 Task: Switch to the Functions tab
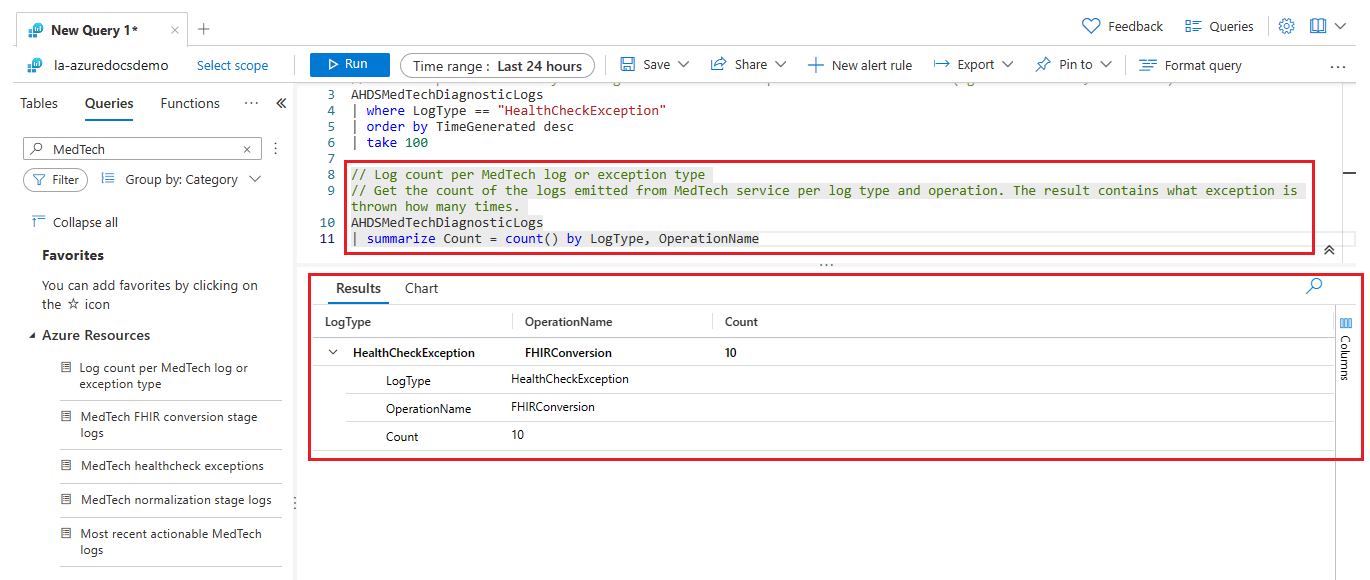click(x=190, y=103)
